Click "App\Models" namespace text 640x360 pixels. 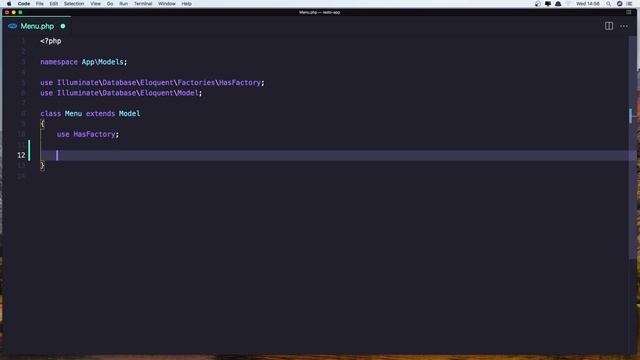coord(102,62)
